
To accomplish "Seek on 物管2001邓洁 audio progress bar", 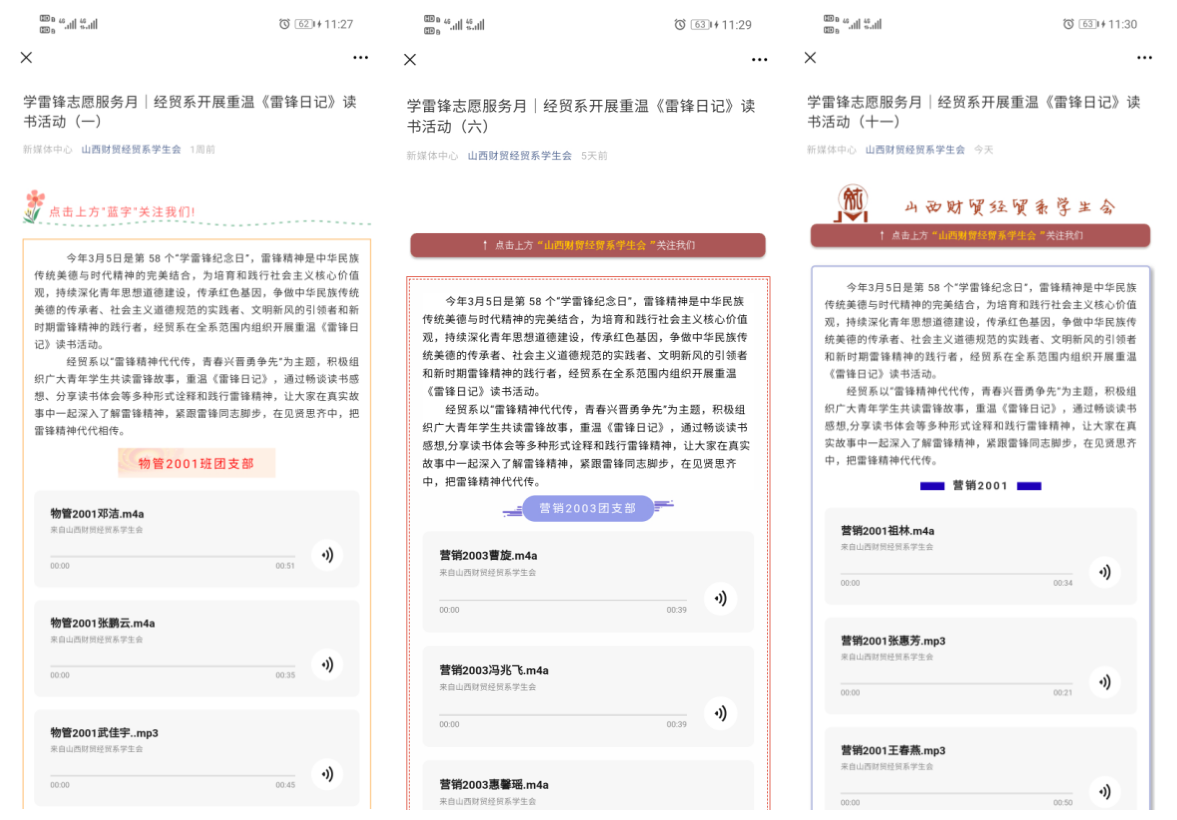I will pos(172,556).
